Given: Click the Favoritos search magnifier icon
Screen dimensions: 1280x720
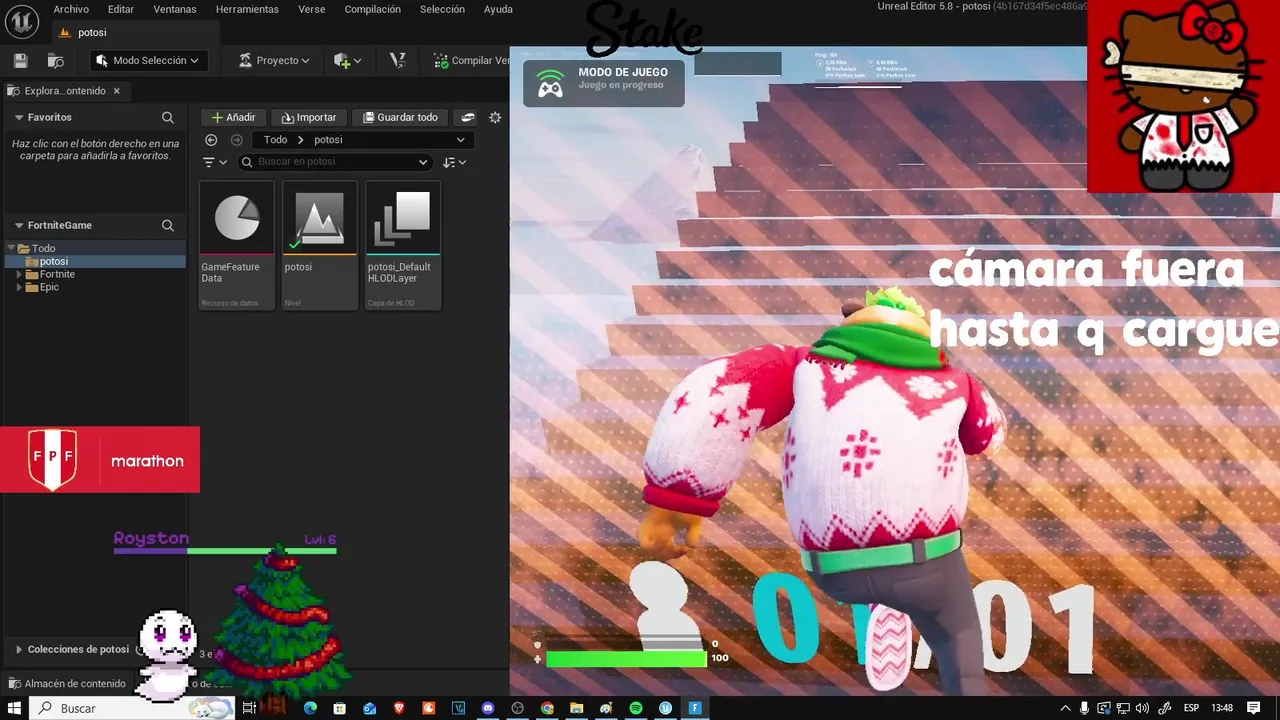Looking at the screenshot, I should point(168,117).
